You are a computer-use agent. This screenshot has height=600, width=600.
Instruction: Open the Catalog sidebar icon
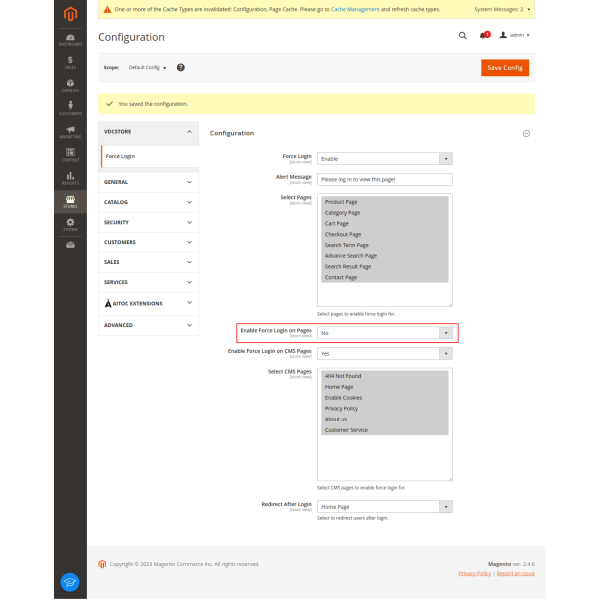70,86
